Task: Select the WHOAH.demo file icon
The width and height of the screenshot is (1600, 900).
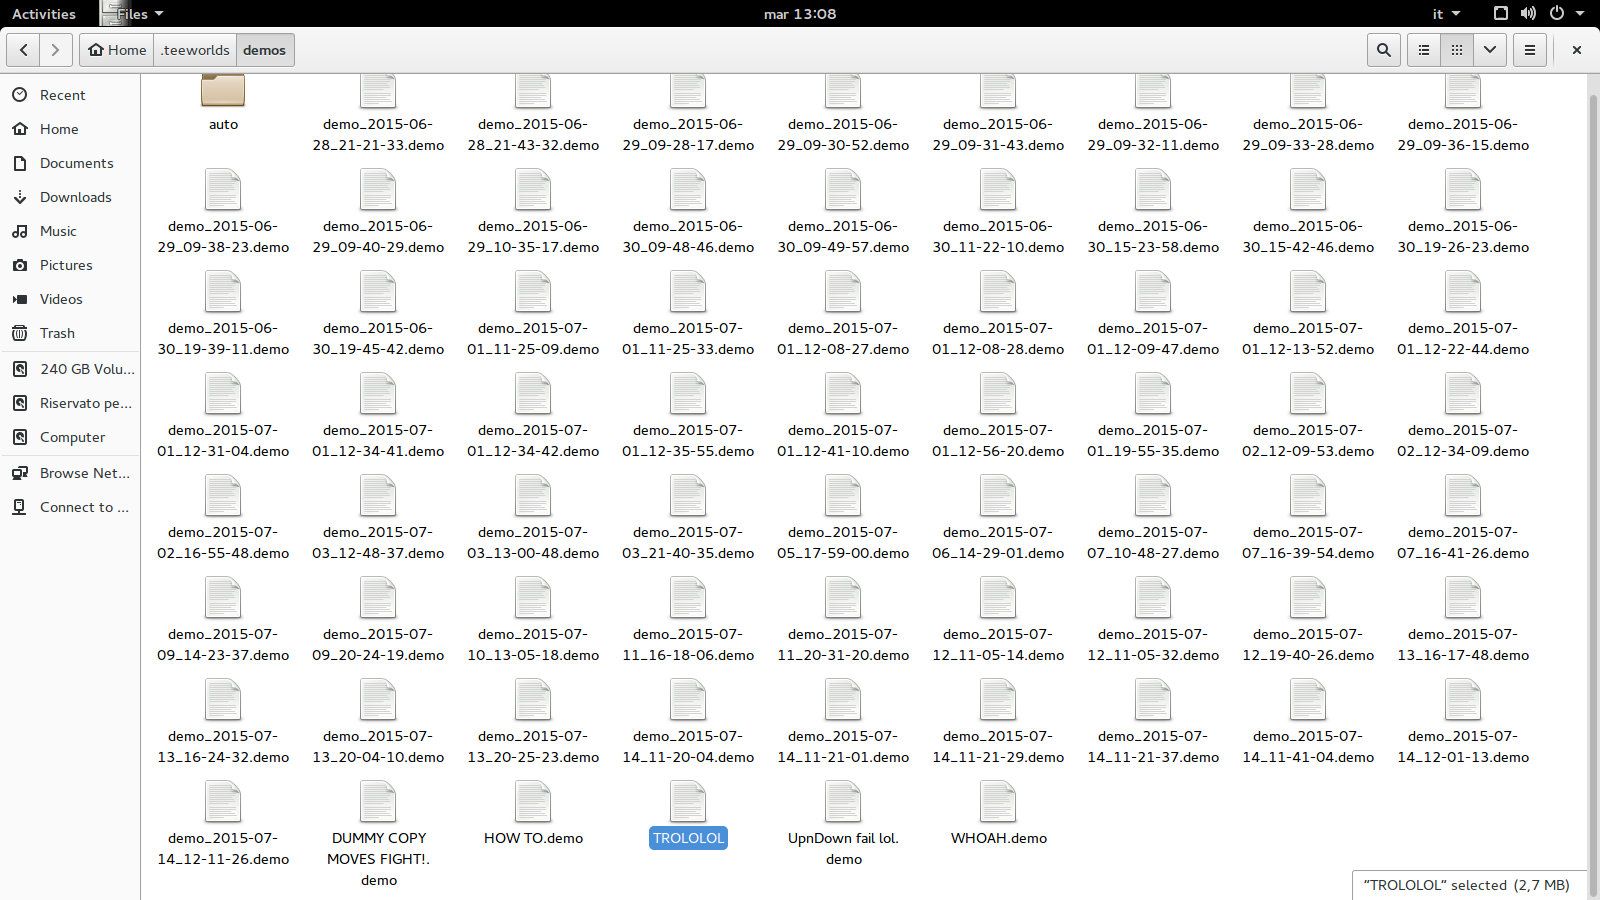Action: tap(998, 803)
